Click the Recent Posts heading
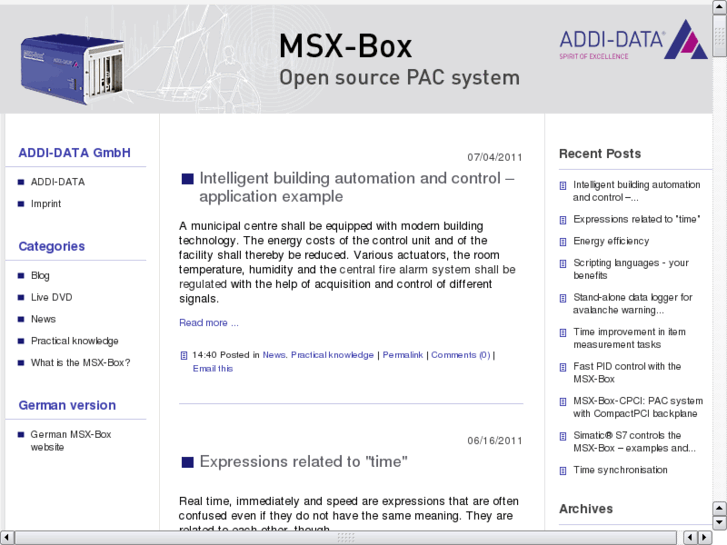Screen dimensions: 727x545 tap(600, 154)
